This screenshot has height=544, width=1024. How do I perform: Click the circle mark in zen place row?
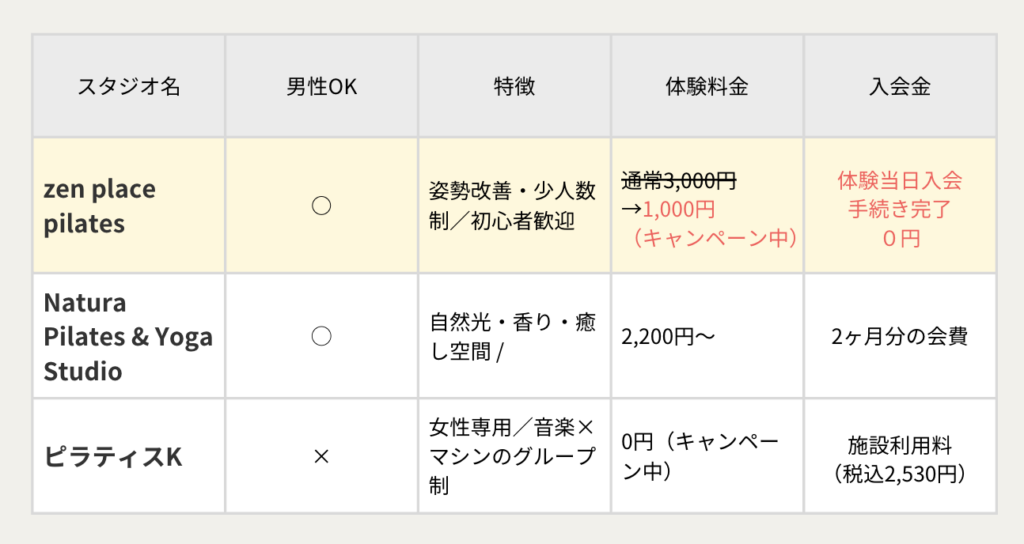[x=321, y=206]
